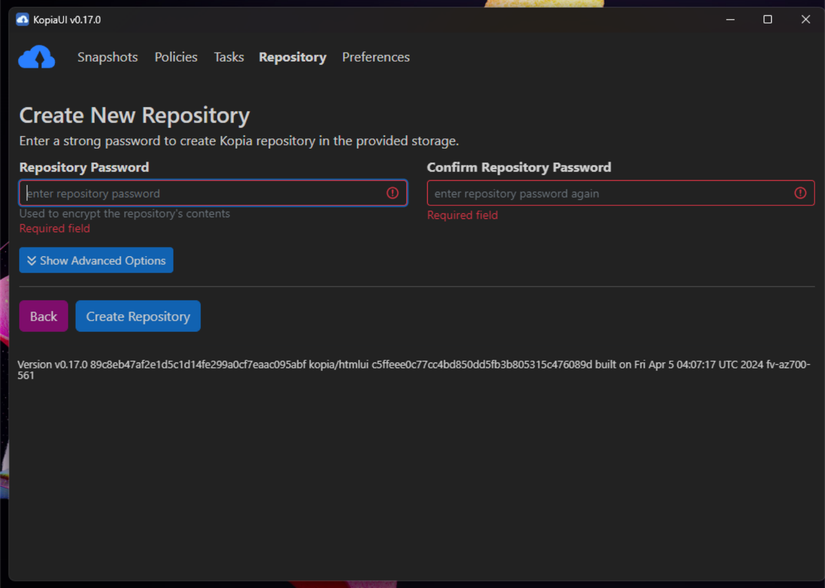Switch to the Tasks tab
This screenshot has width=825, height=588.
(x=228, y=57)
